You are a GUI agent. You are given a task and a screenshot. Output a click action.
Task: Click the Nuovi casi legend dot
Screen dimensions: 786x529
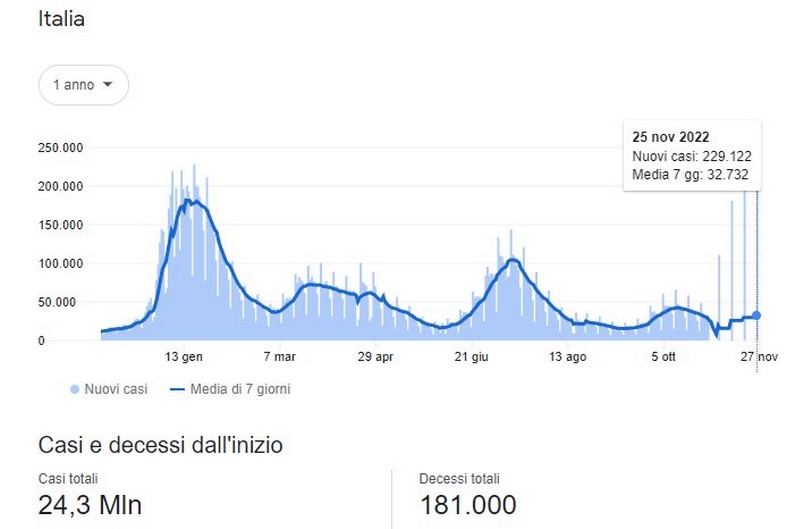74,389
